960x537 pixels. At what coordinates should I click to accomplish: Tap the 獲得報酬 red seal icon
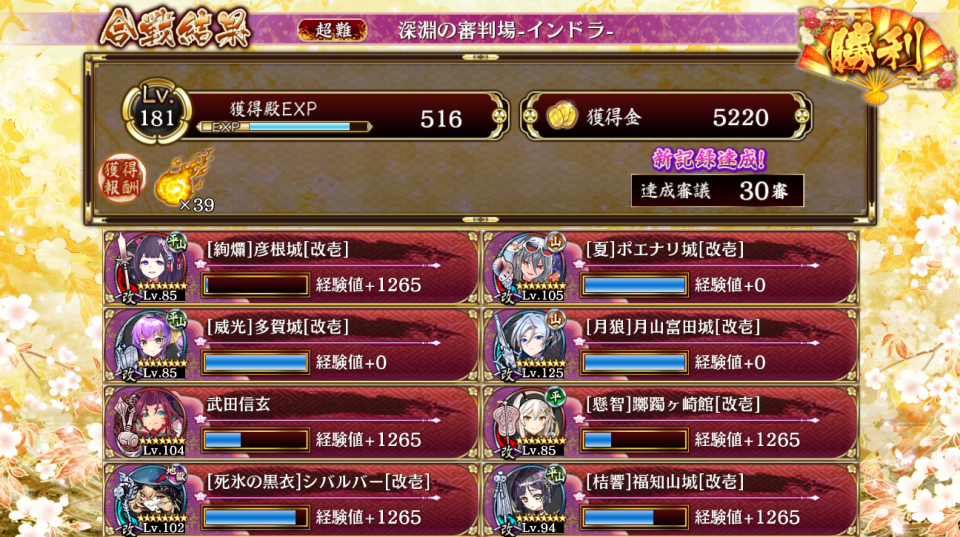pyautogui.click(x=122, y=178)
